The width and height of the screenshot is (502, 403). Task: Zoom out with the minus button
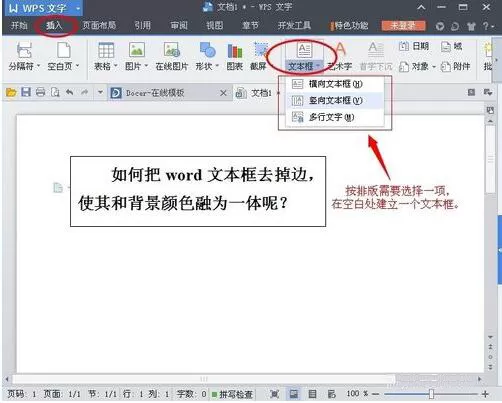[375, 394]
